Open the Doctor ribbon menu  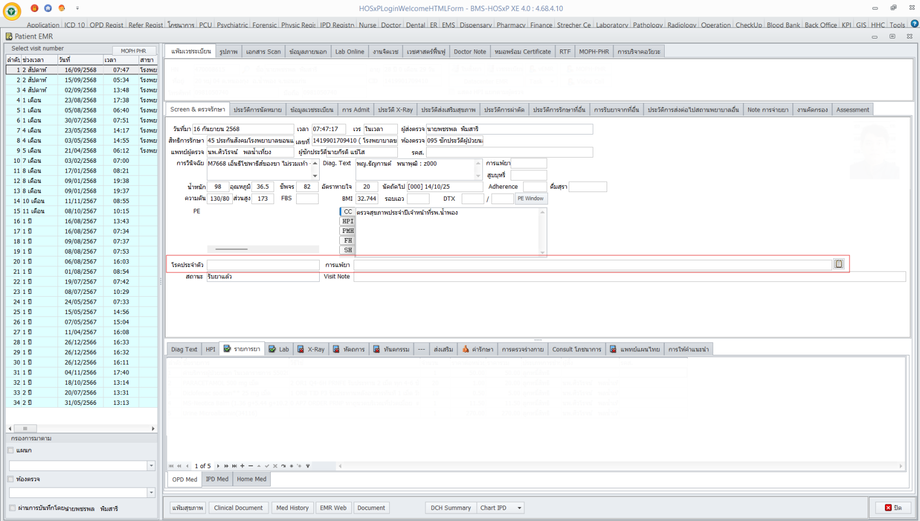click(x=391, y=25)
